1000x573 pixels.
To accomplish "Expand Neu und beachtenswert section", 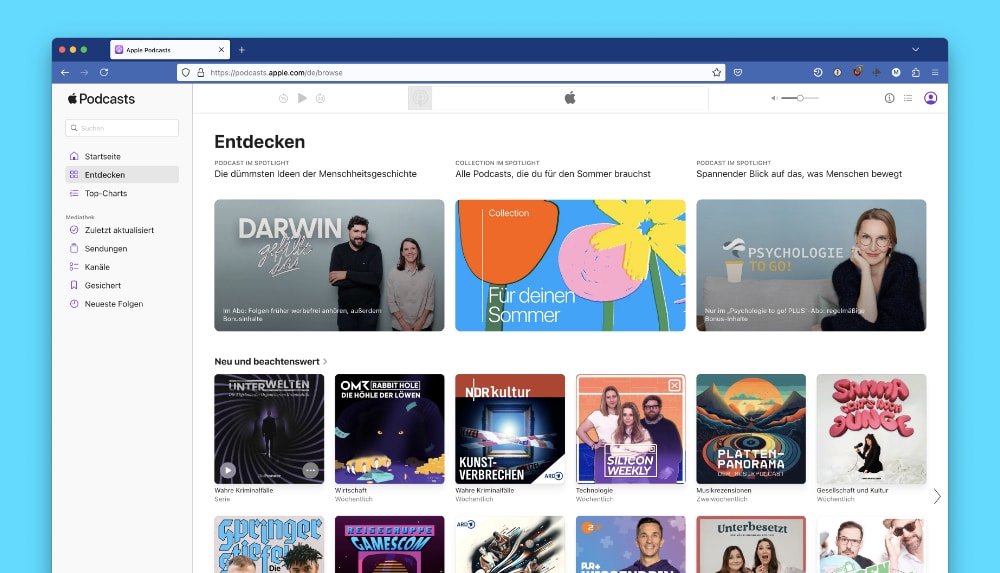I will click(x=270, y=362).
